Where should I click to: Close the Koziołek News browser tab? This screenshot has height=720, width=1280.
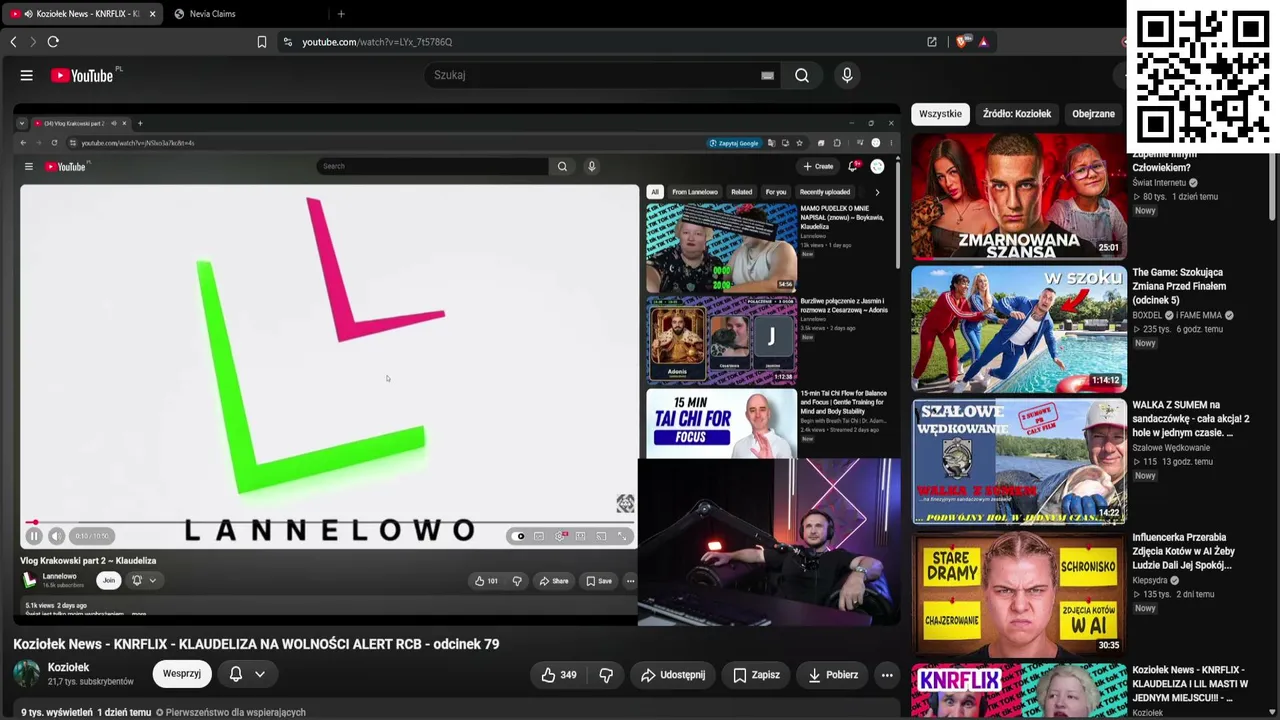(152, 14)
